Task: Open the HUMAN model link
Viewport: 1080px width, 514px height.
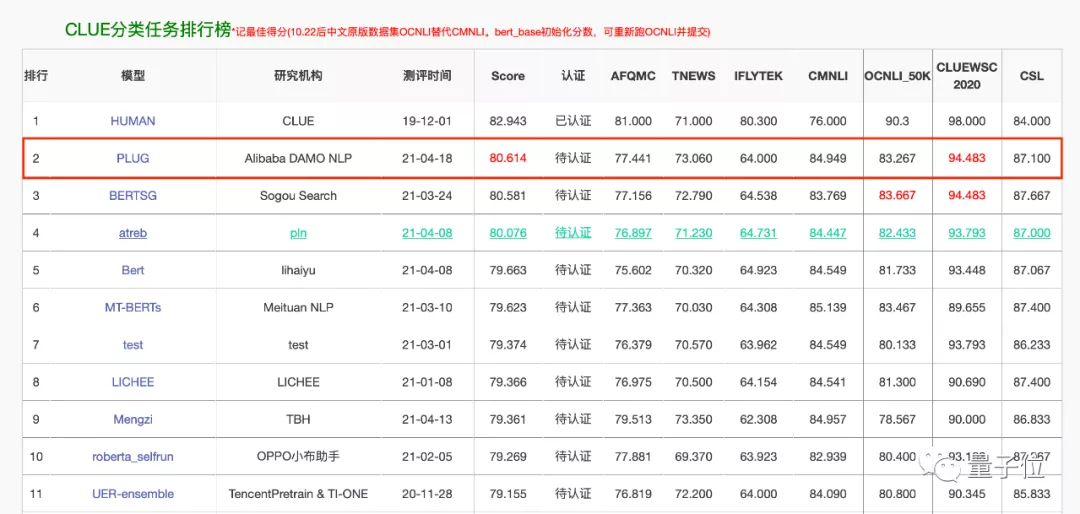Action: 133,121
